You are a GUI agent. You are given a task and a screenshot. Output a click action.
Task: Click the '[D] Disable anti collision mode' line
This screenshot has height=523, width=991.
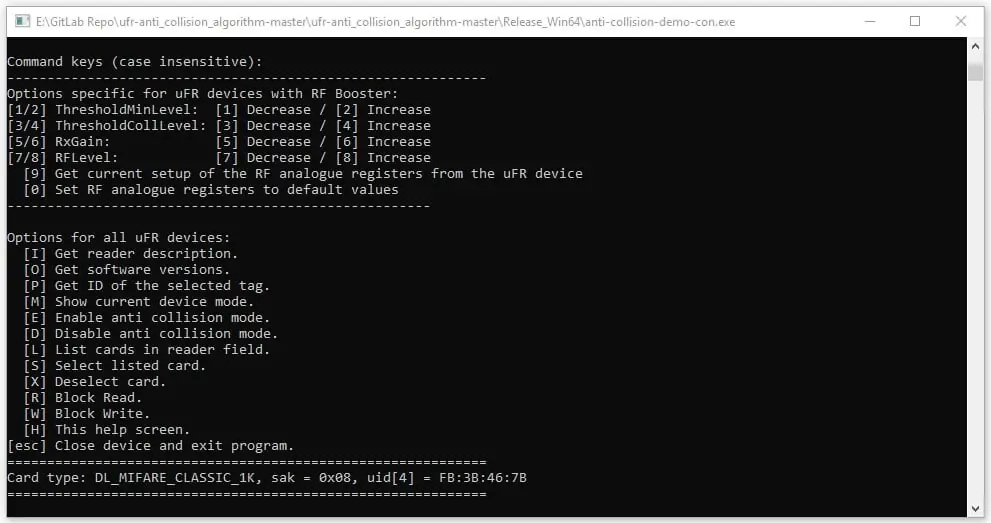coord(150,334)
